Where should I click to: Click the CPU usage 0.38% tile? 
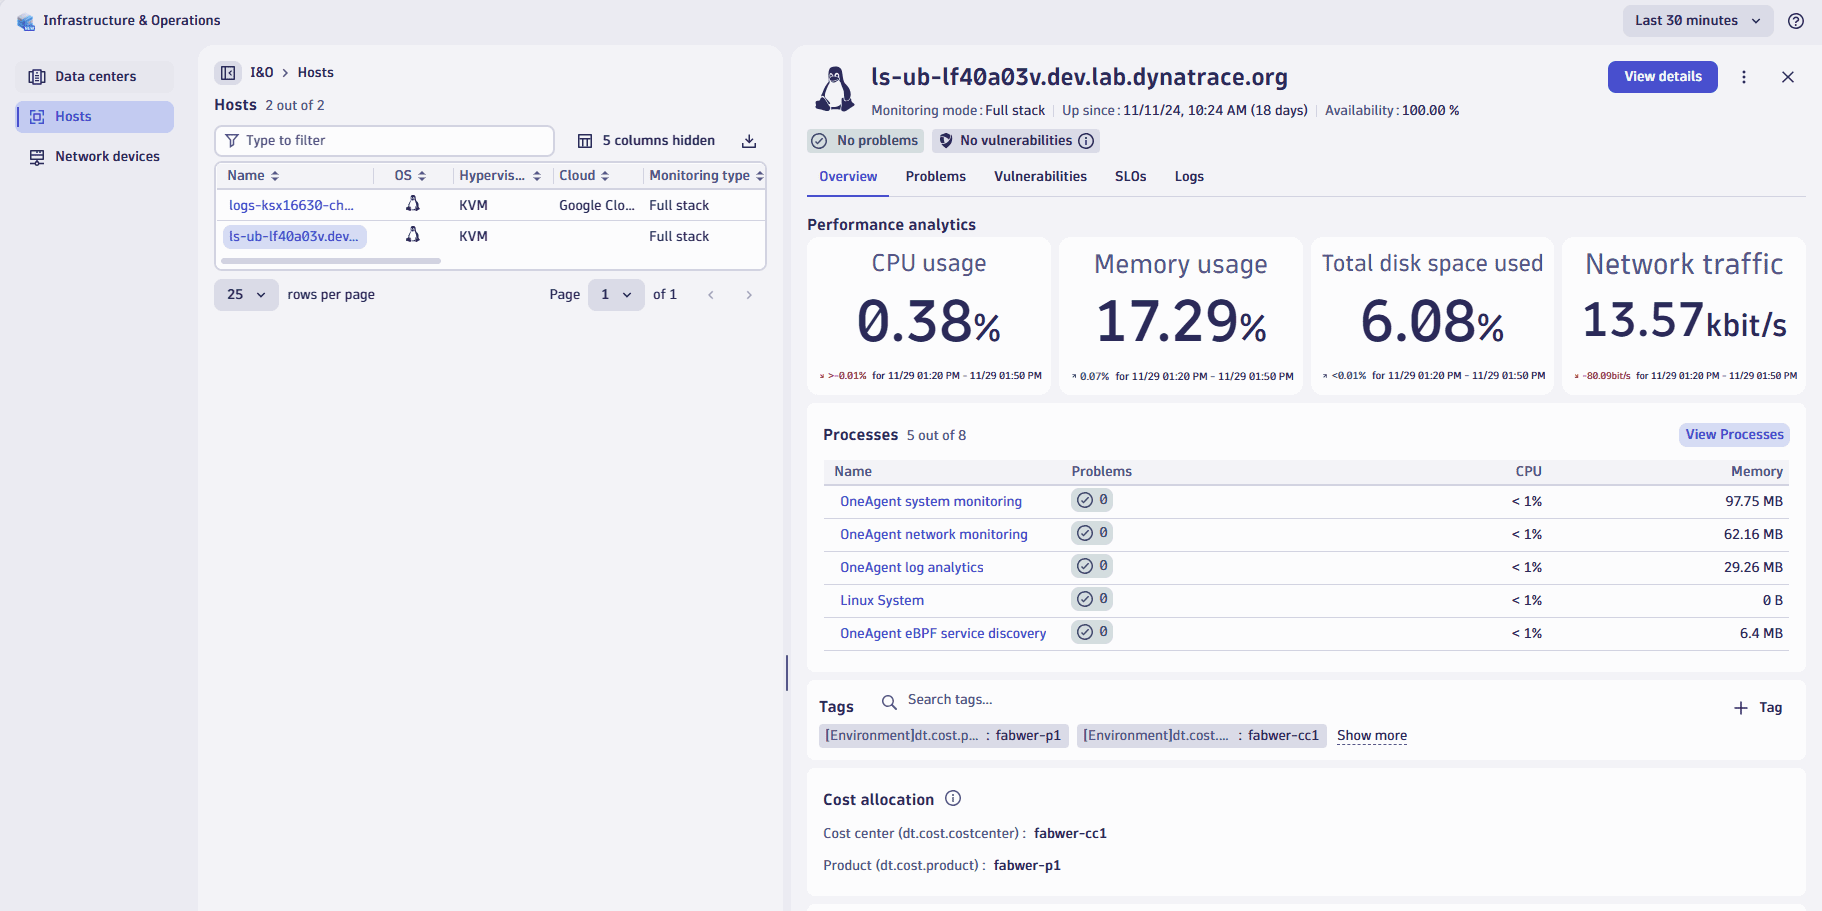tap(929, 316)
